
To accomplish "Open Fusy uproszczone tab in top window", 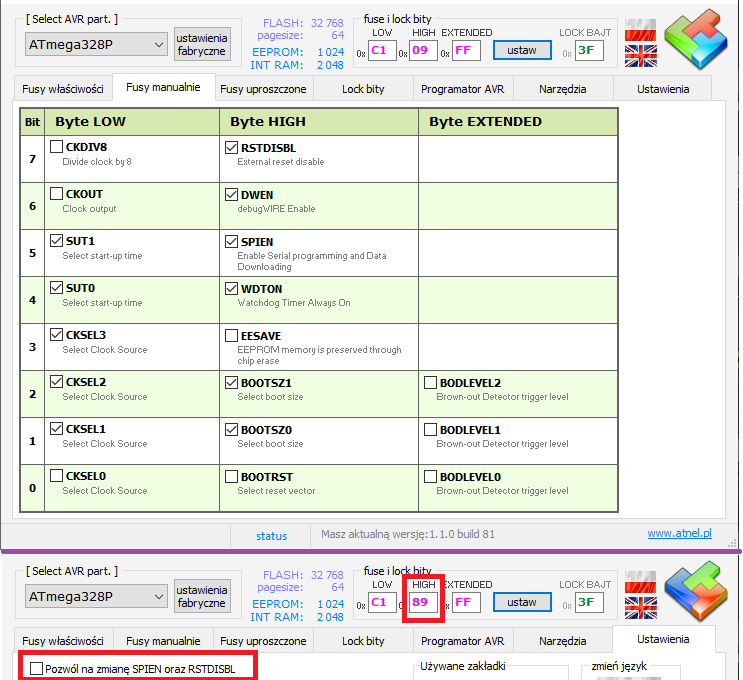I will (x=263, y=89).
